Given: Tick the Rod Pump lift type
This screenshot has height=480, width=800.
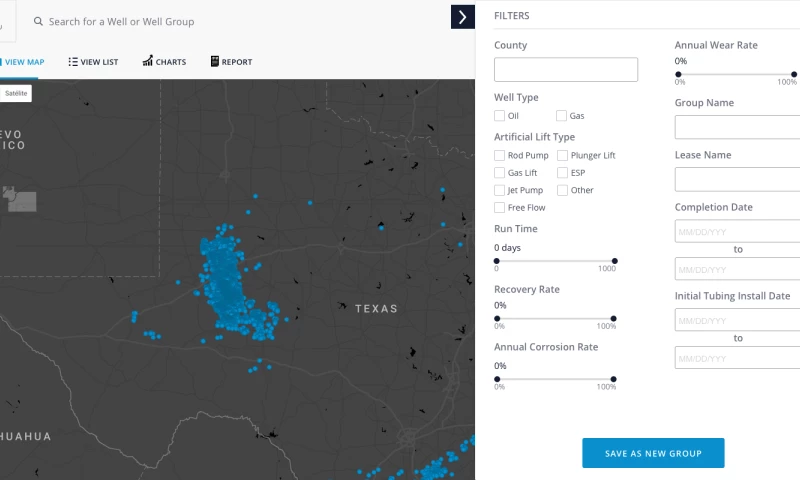Looking at the screenshot, I should 500,155.
